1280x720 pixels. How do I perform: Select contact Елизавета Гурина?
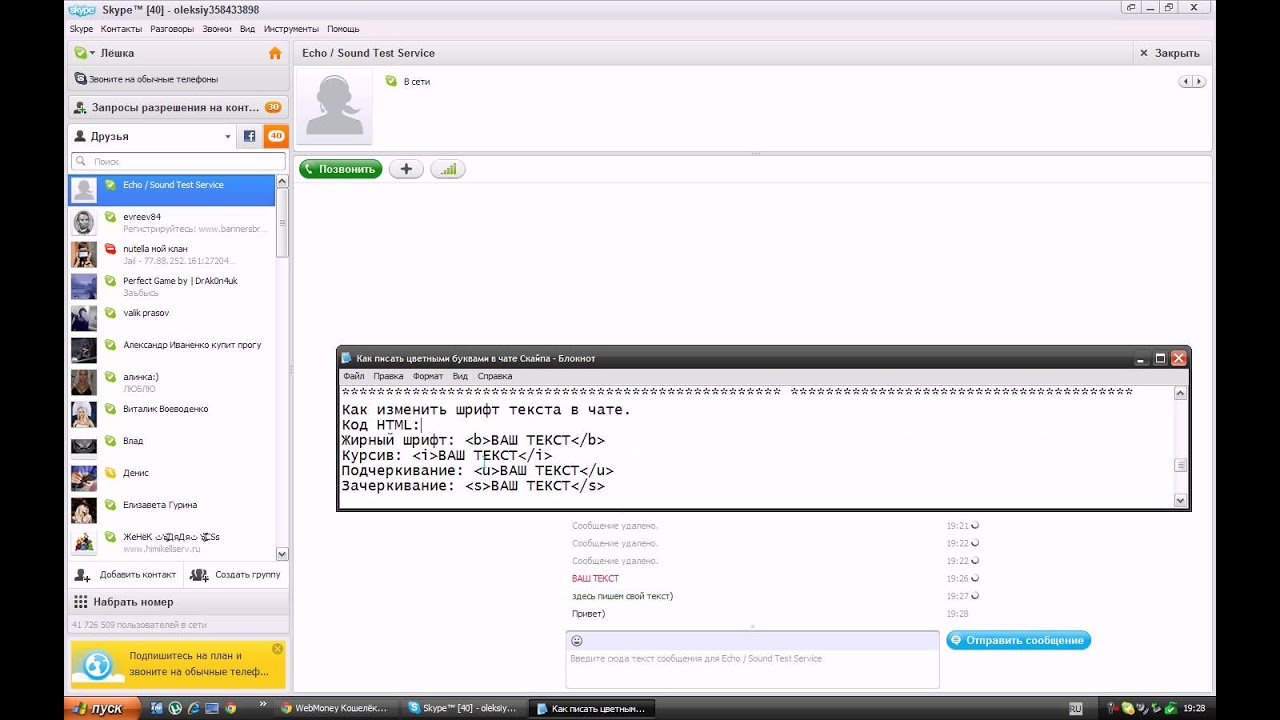[x=171, y=510]
